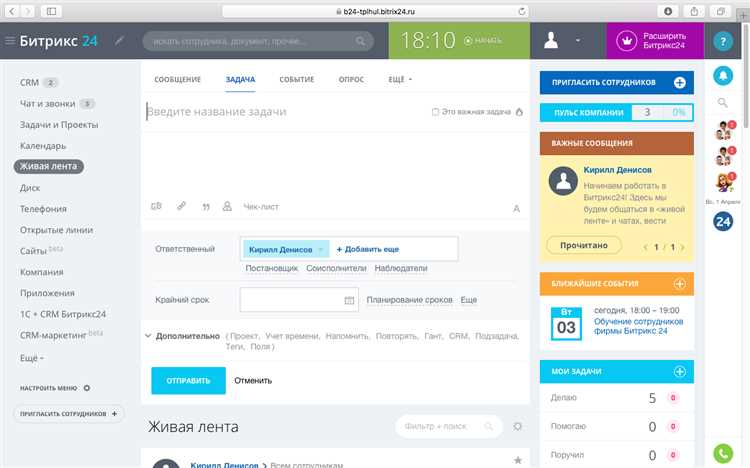Star the Кирилл Денисов feed post
The image size is (750, 468).
pos(518,460)
